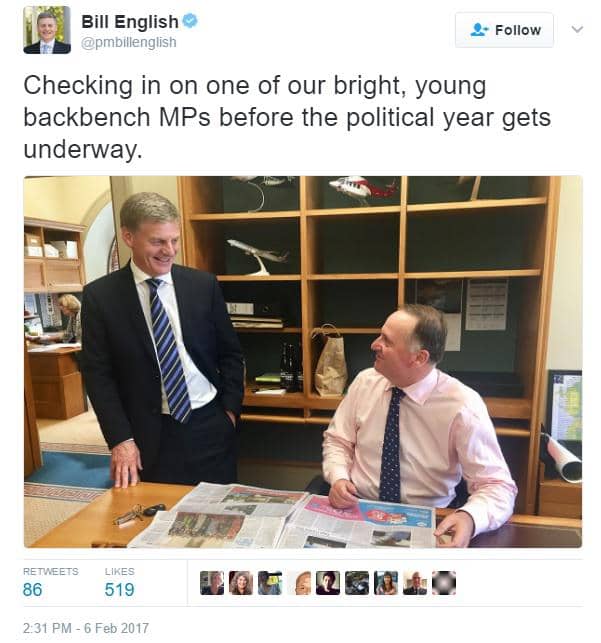Open the tweet options chevron dropdown

tap(577, 30)
